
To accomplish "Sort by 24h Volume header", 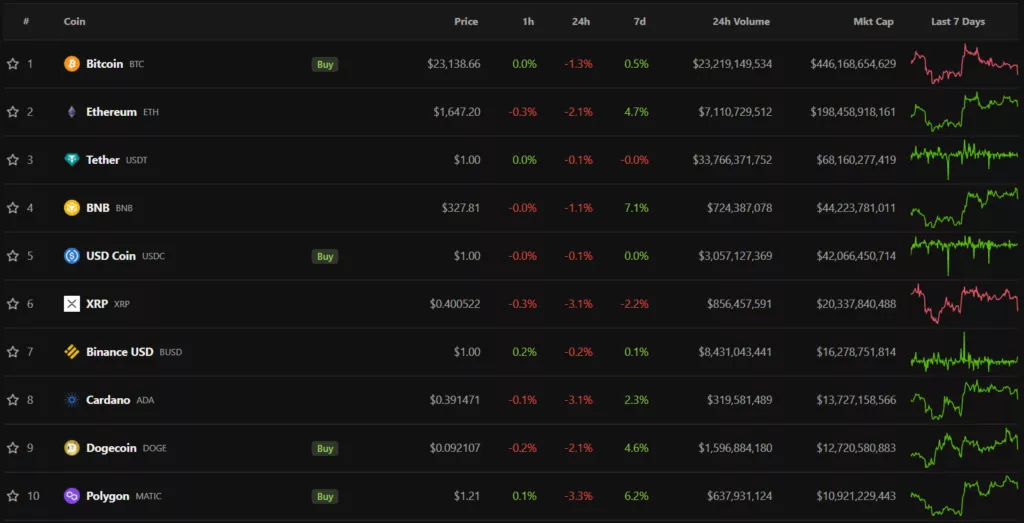I will tap(741, 22).
